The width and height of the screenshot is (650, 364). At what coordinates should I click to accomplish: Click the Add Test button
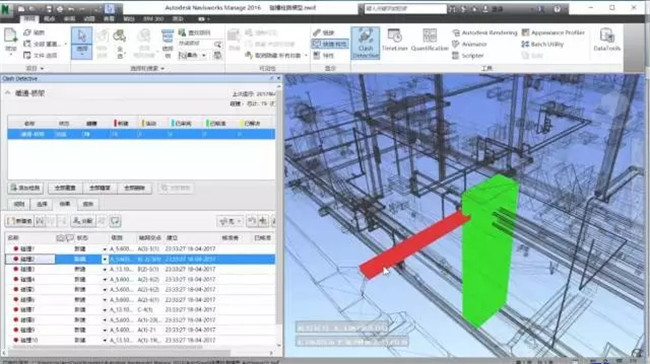26,188
